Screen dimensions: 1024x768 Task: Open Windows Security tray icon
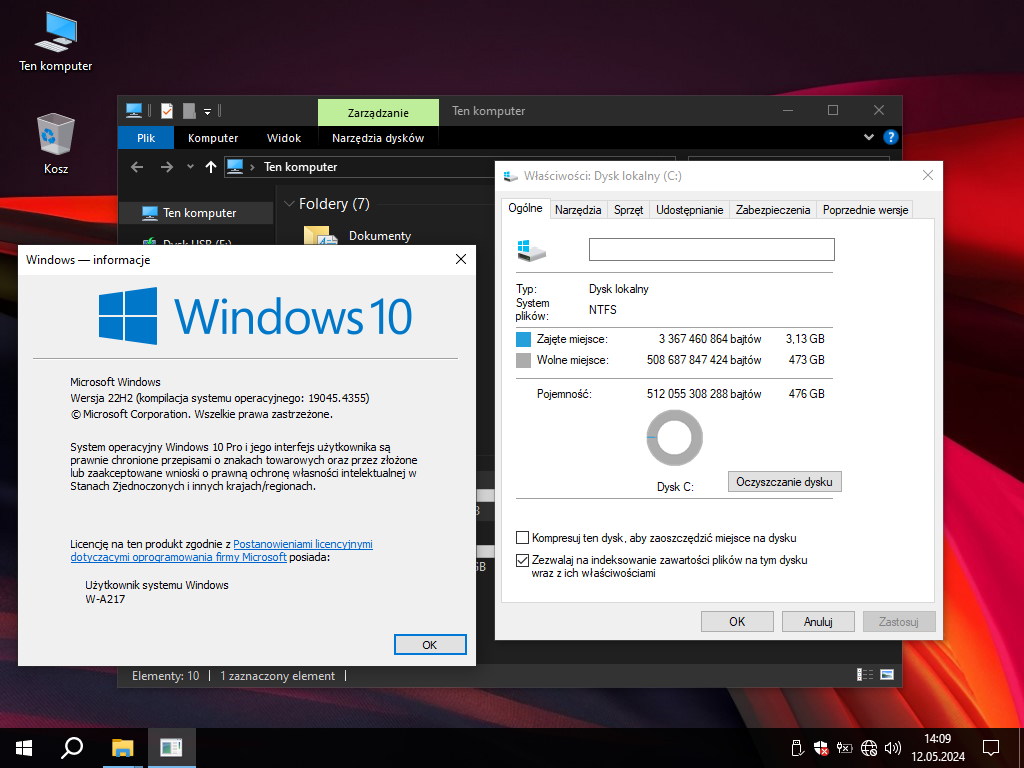click(x=820, y=747)
